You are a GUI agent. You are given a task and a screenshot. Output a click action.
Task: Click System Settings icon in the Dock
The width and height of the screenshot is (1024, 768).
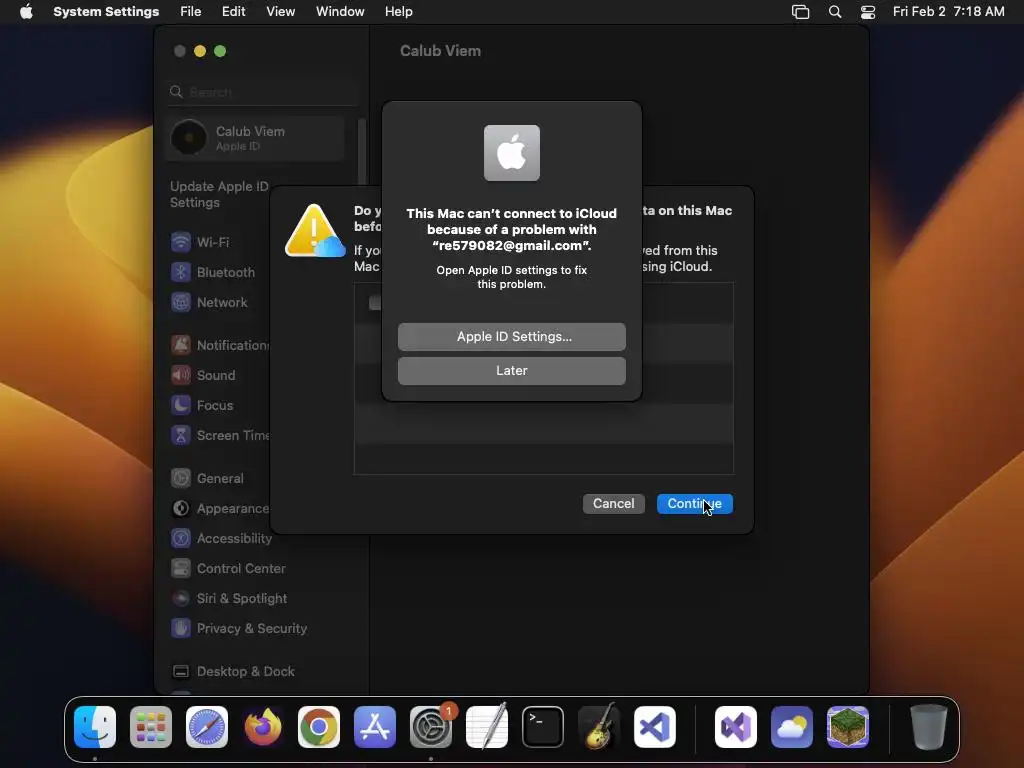click(x=431, y=727)
